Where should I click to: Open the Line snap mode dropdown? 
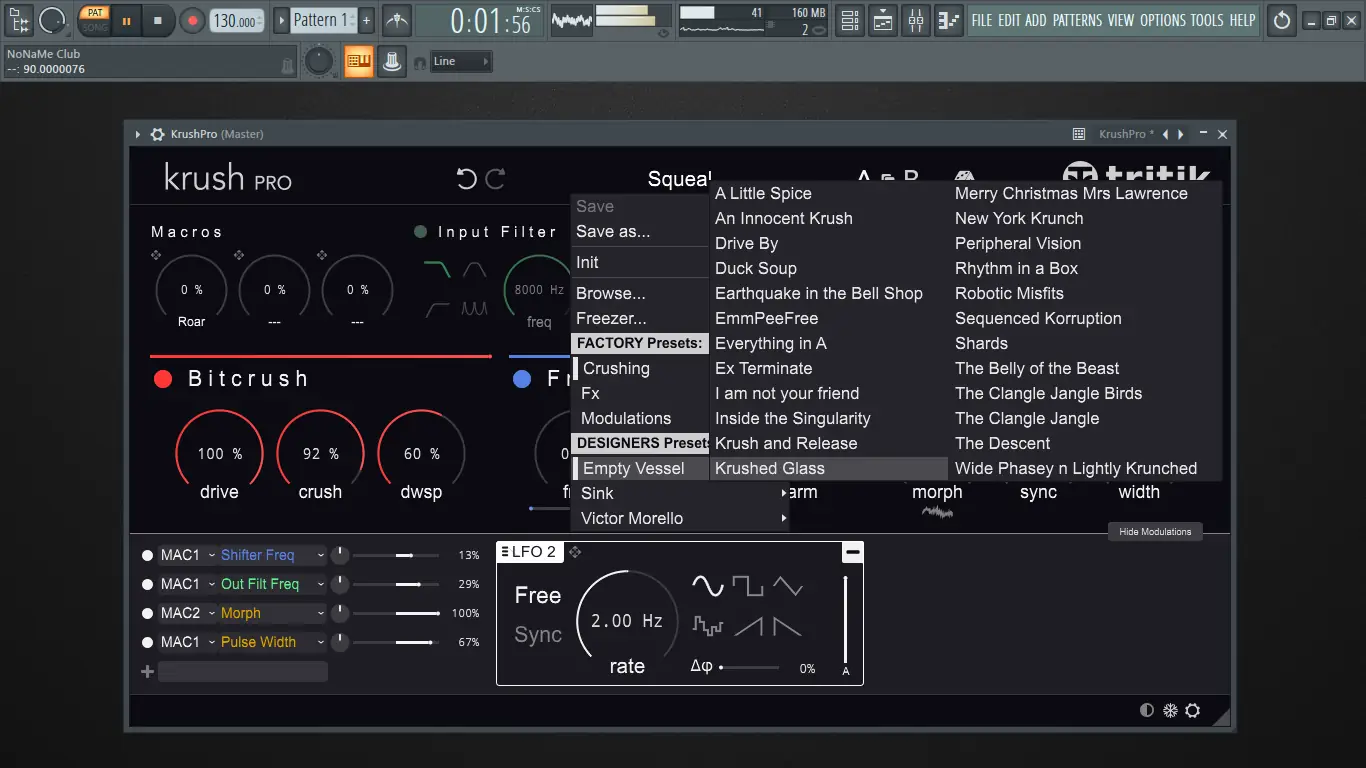pyautogui.click(x=462, y=62)
